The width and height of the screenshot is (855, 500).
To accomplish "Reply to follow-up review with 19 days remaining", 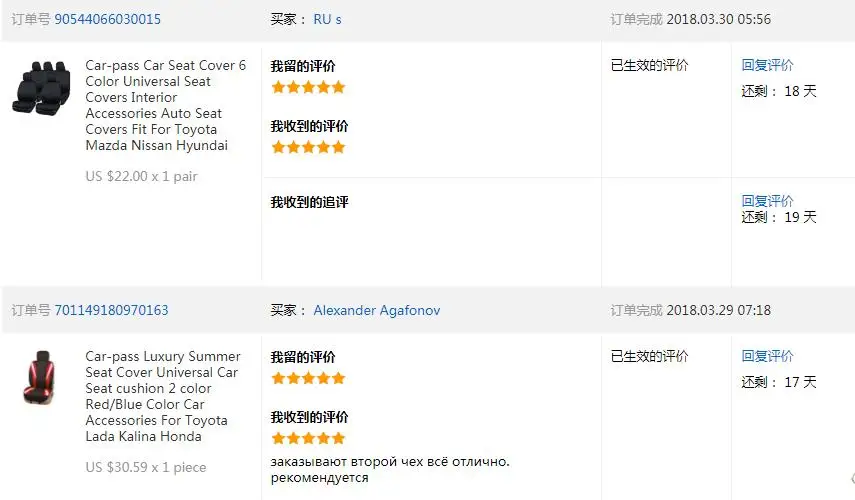I will tap(767, 201).
